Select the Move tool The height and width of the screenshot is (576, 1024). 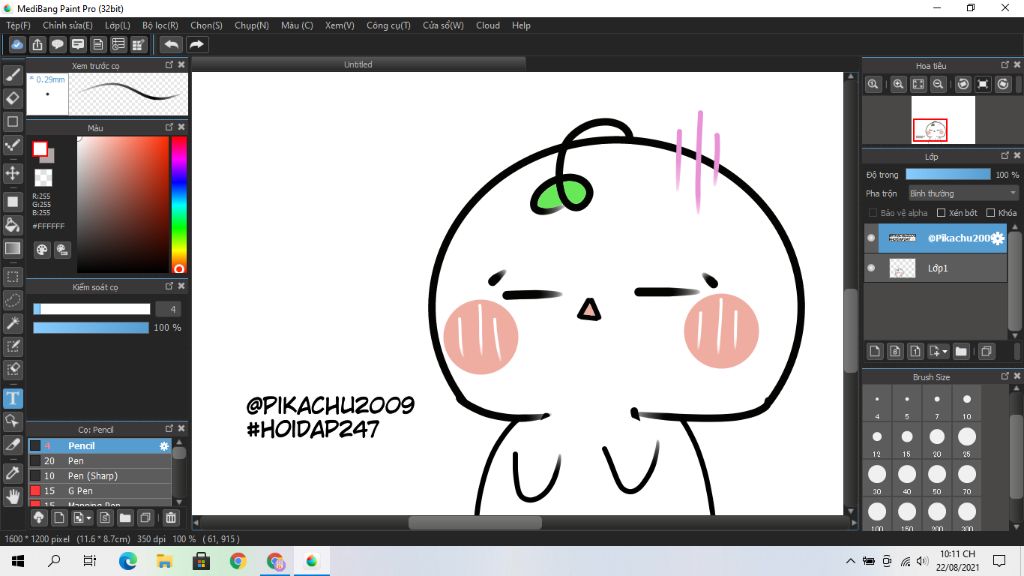click(x=12, y=173)
